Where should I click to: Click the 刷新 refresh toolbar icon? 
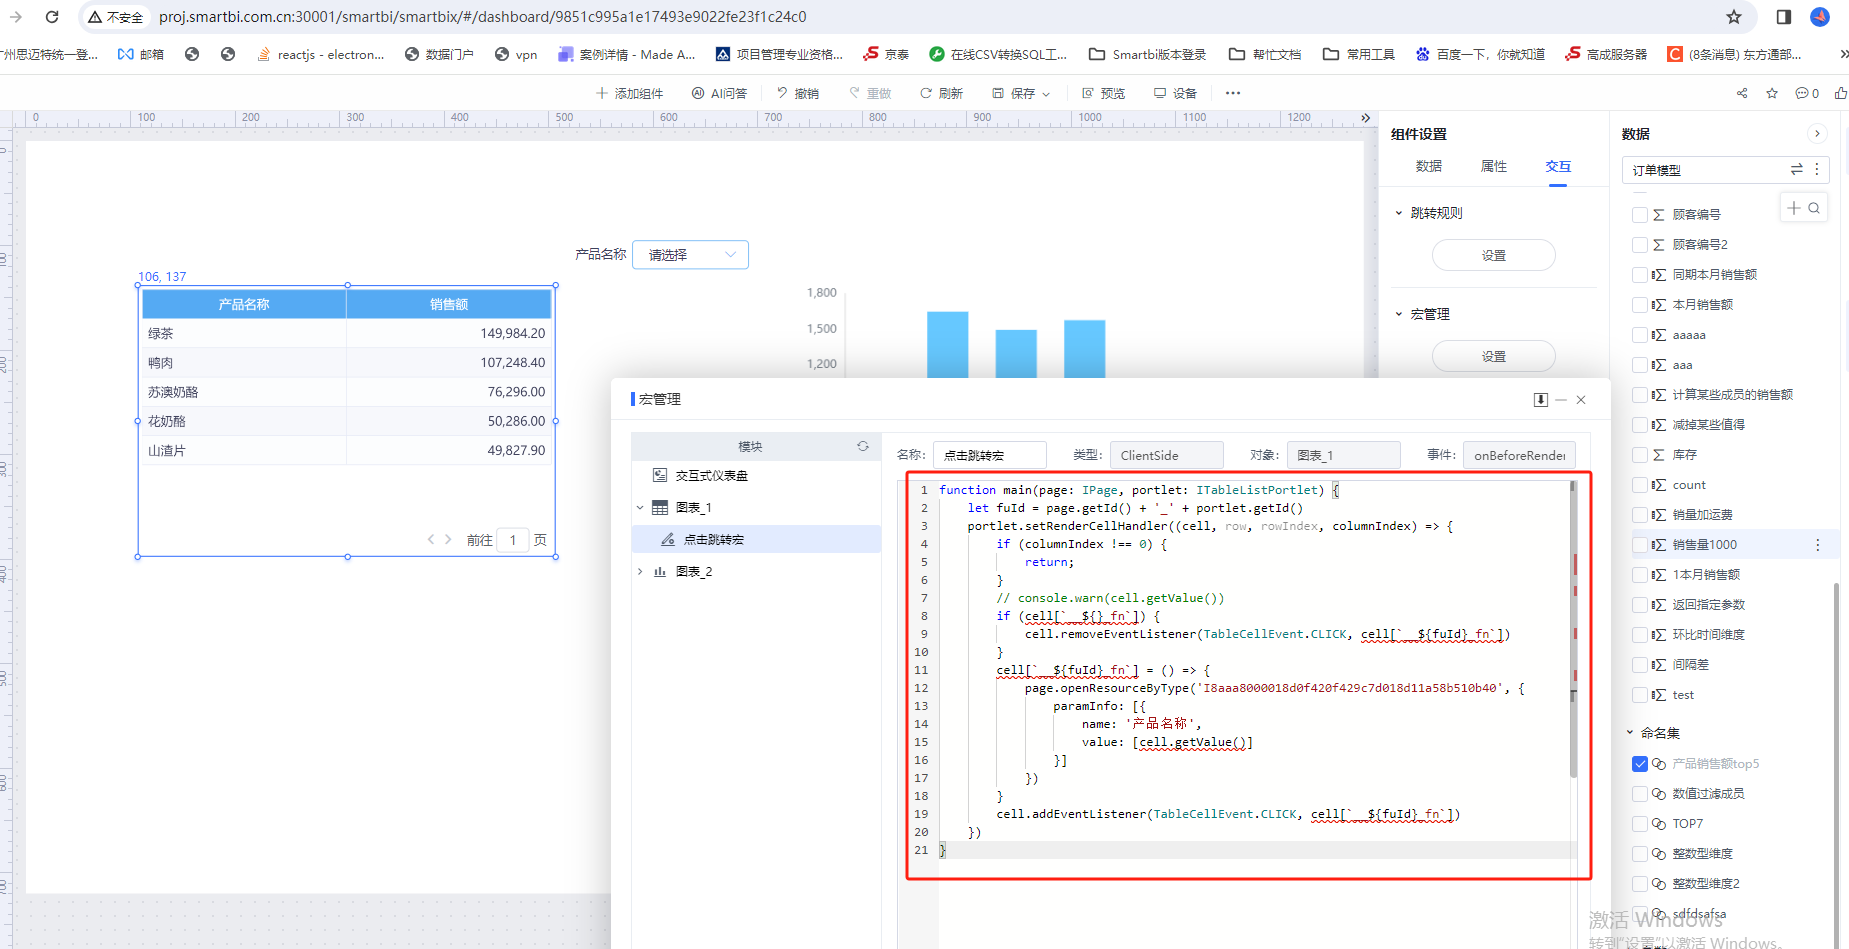tap(926, 93)
